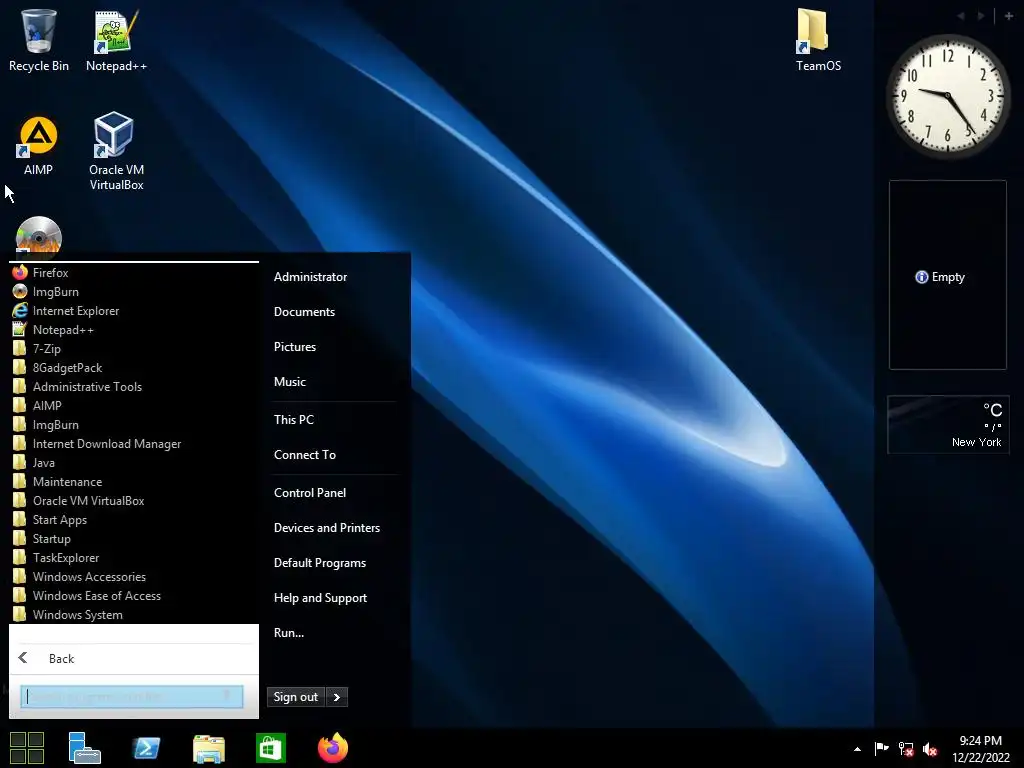The width and height of the screenshot is (1024, 768).
Task: Open the network status tray icon
Action: pos(906,749)
